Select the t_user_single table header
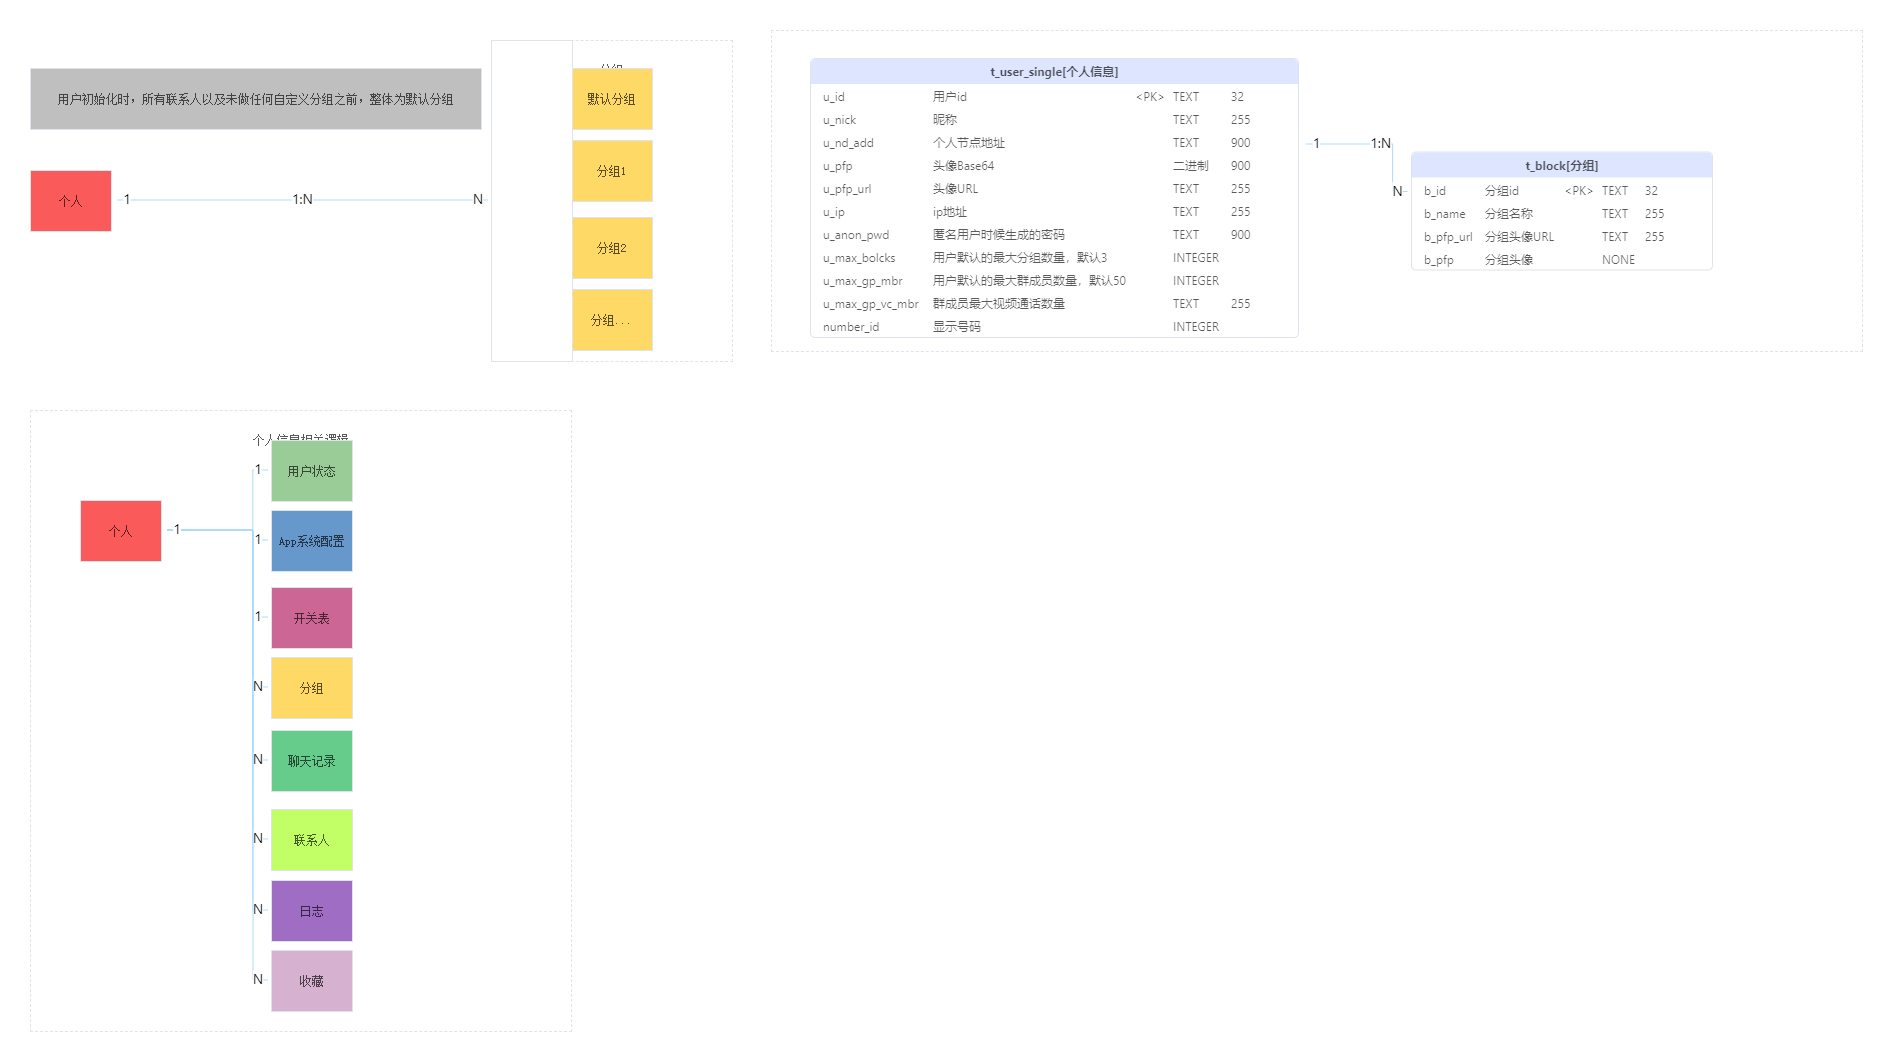 point(1054,72)
